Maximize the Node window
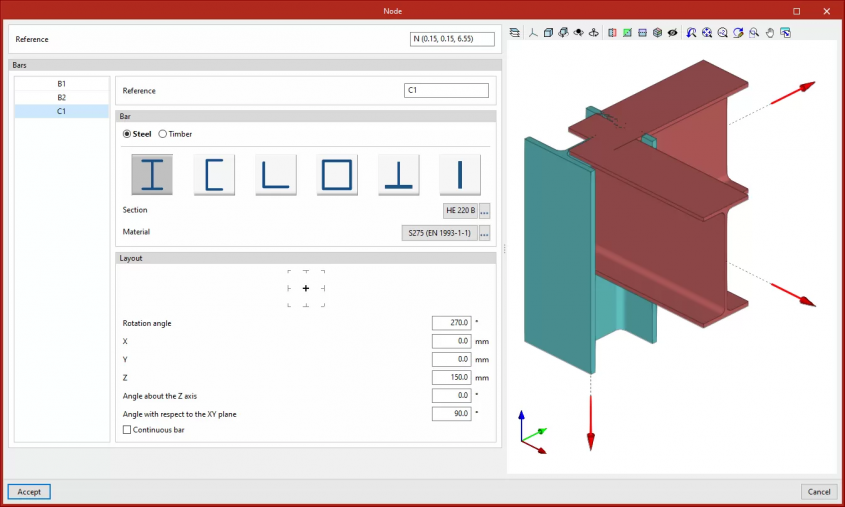 click(x=796, y=11)
